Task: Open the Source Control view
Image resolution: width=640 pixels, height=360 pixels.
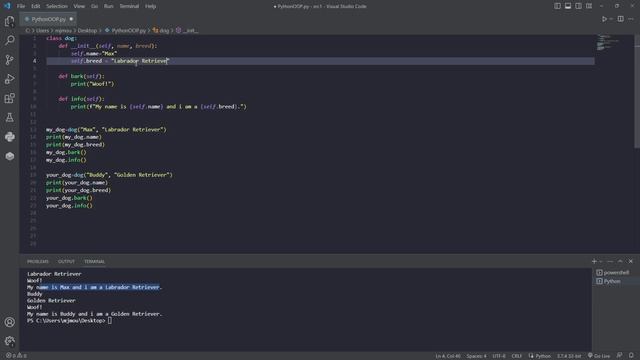Action: tap(9, 60)
